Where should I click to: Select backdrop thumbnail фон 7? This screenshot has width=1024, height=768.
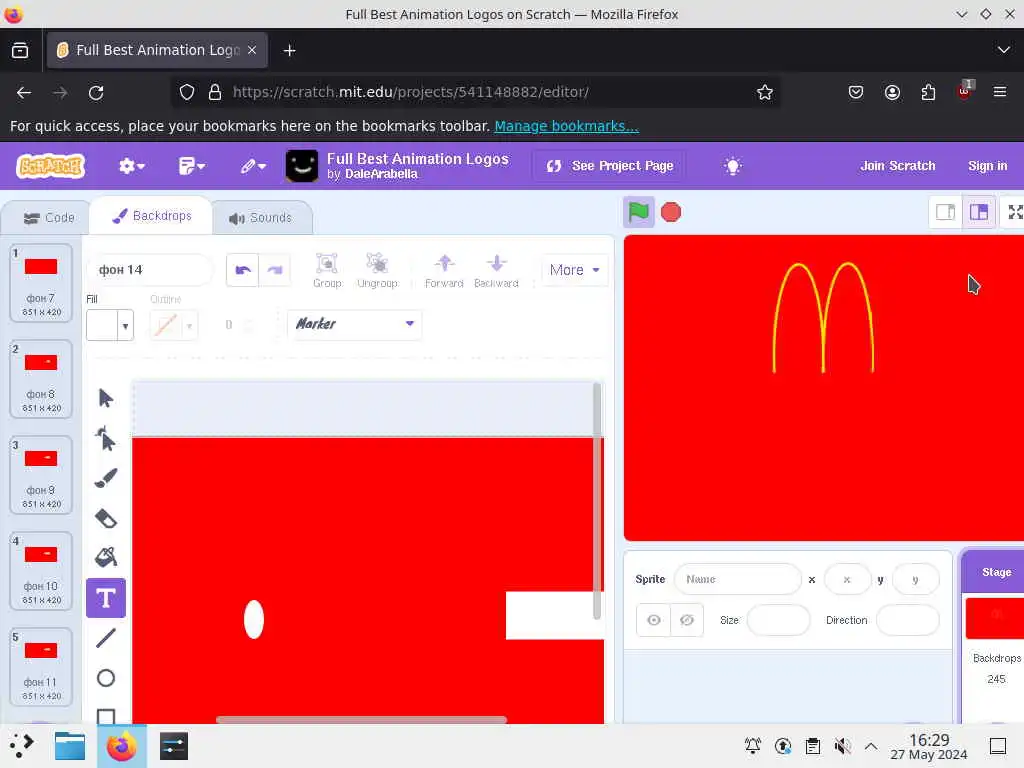[x=41, y=283]
